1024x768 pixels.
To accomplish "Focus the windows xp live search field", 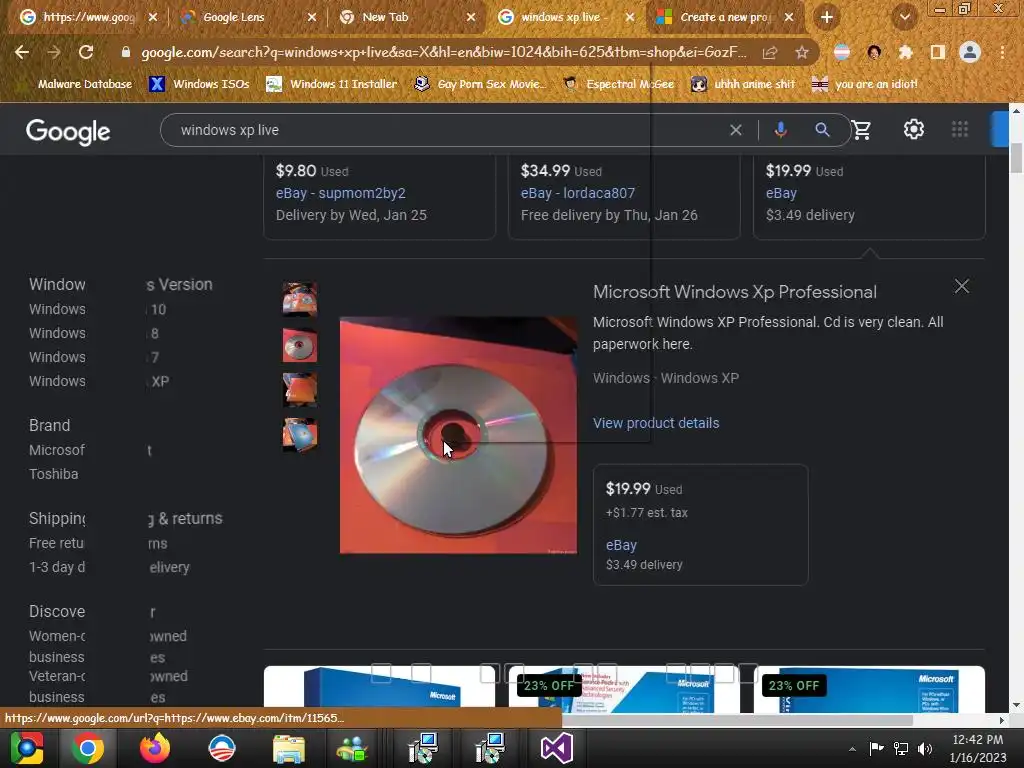I will click(451, 130).
